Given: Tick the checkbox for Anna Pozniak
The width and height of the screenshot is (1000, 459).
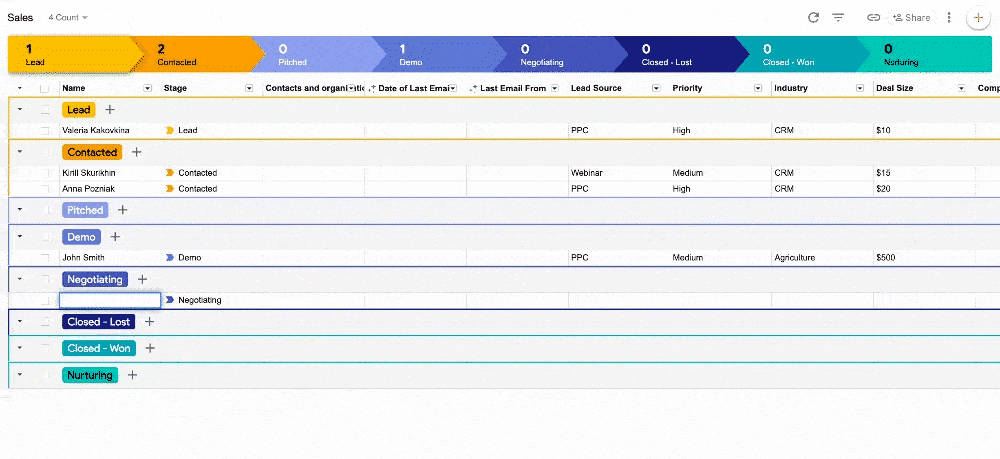Looking at the screenshot, I should (45, 189).
